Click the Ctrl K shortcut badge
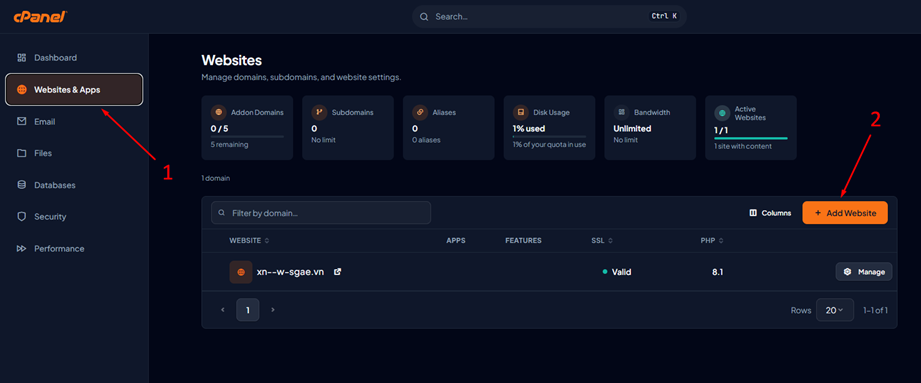This screenshot has width=921, height=383. coord(664,16)
